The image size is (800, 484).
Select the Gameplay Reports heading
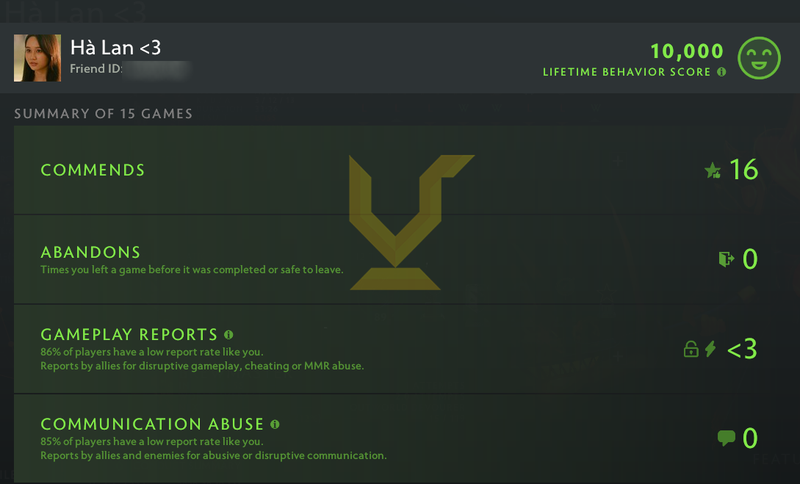129,335
